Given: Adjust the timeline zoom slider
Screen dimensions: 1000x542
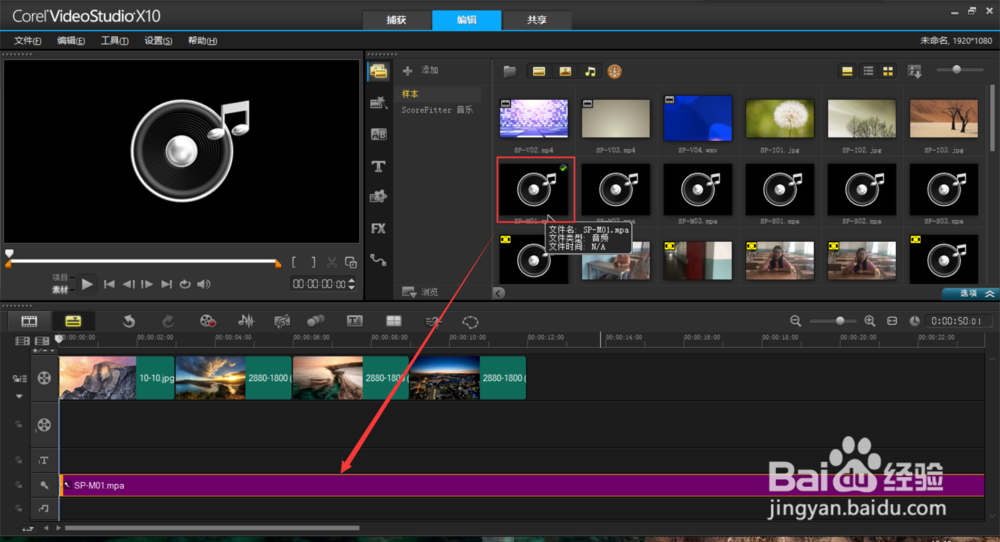Looking at the screenshot, I should 840,321.
